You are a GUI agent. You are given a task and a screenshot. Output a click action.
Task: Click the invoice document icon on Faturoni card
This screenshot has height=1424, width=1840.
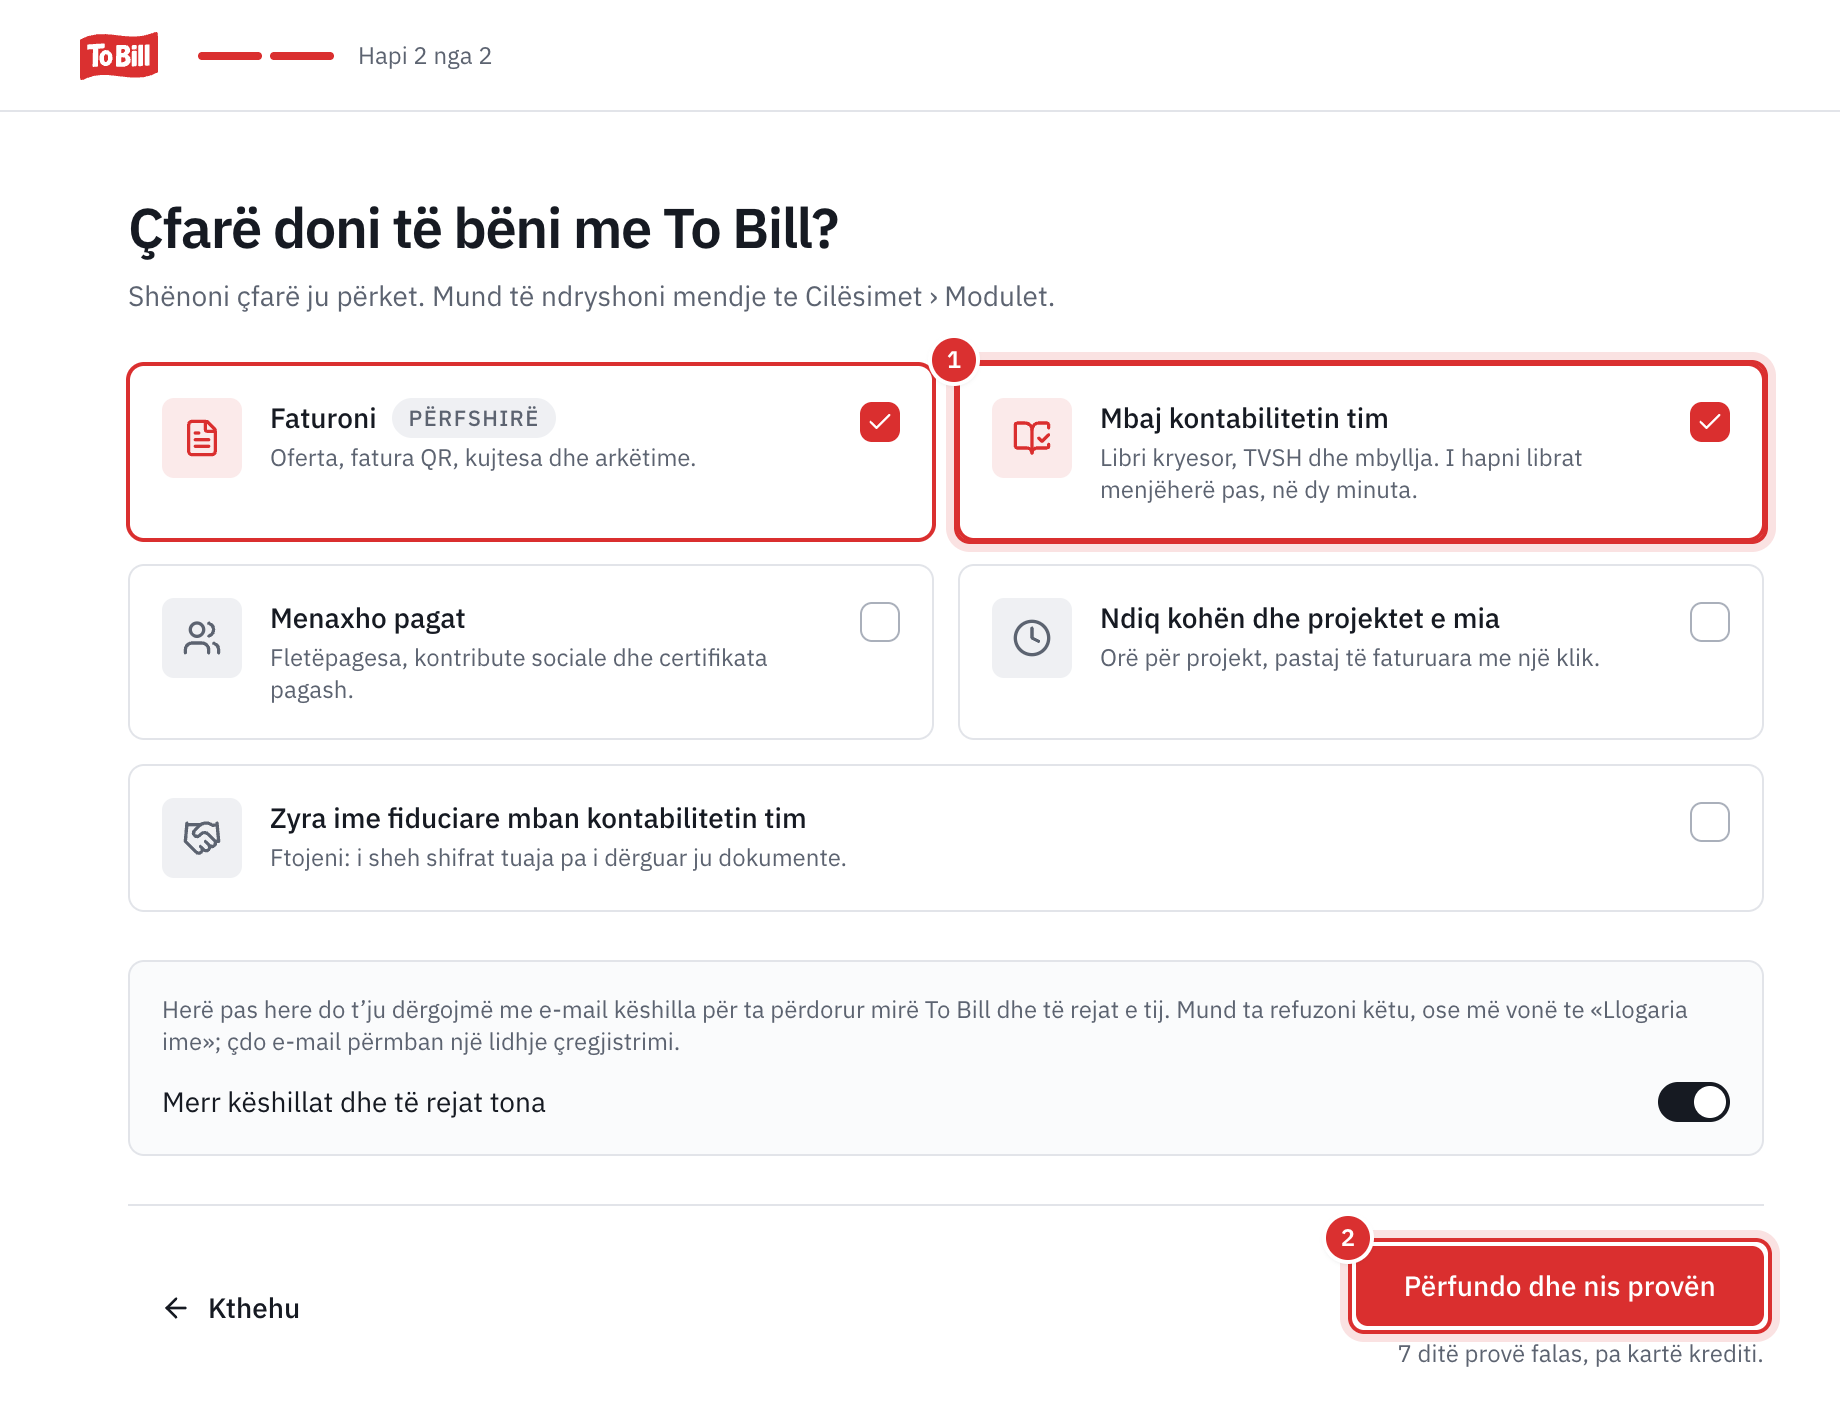[202, 438]
